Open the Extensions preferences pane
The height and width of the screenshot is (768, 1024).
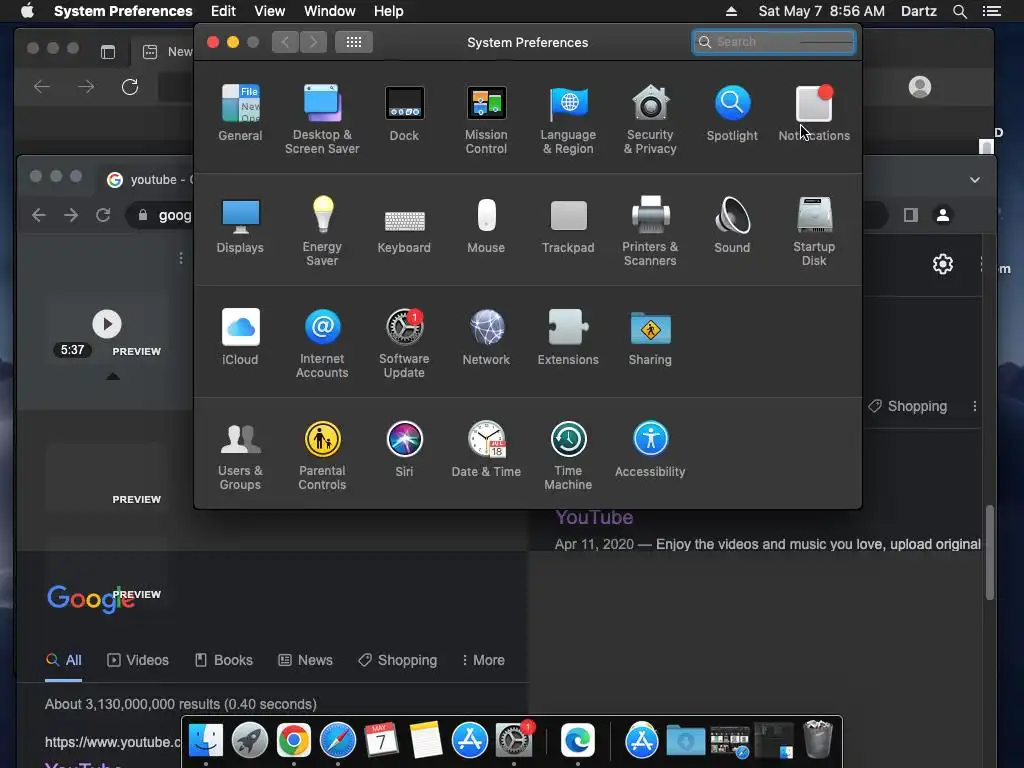click(x=568, y=337)
